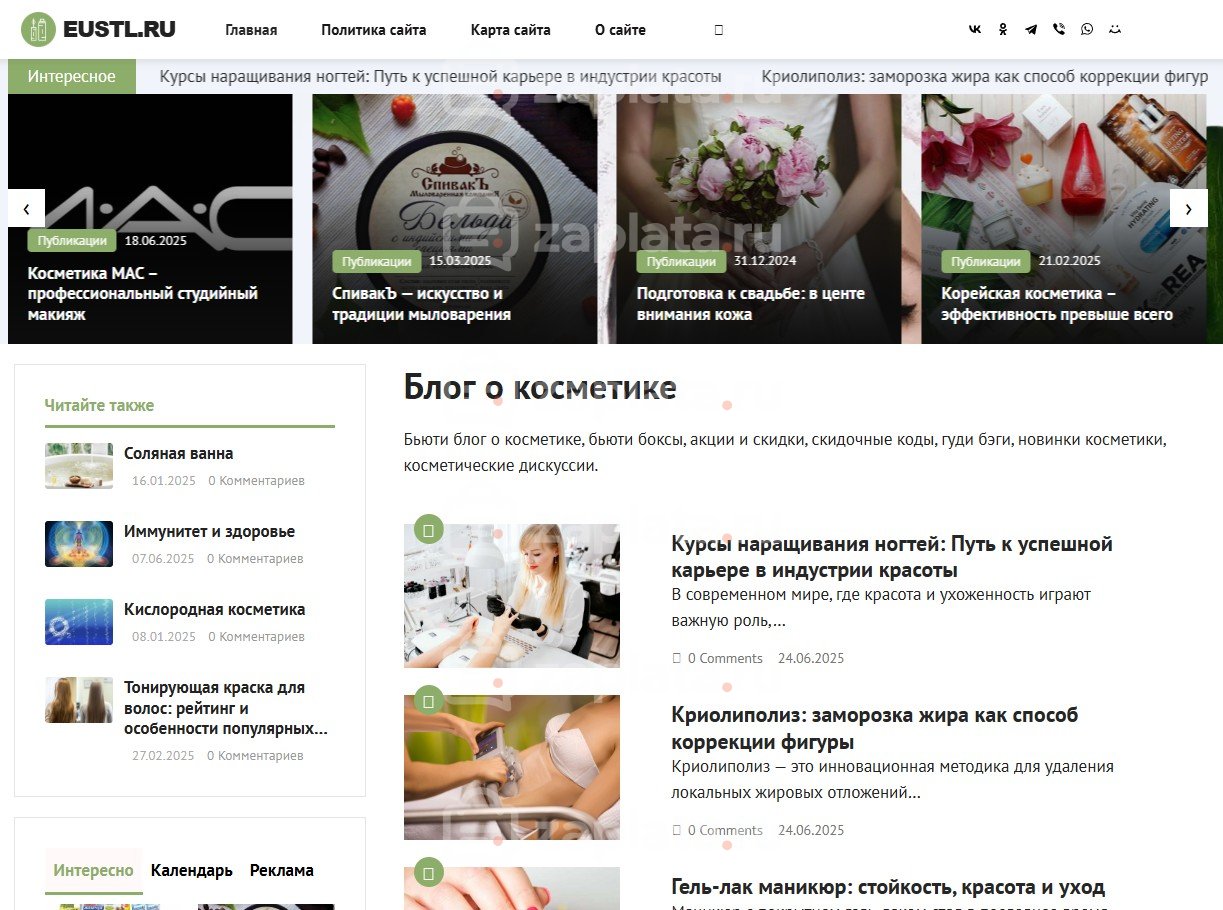
Task: Click 0 Comments under nail courses post
Action: click(x=725, y=658)
